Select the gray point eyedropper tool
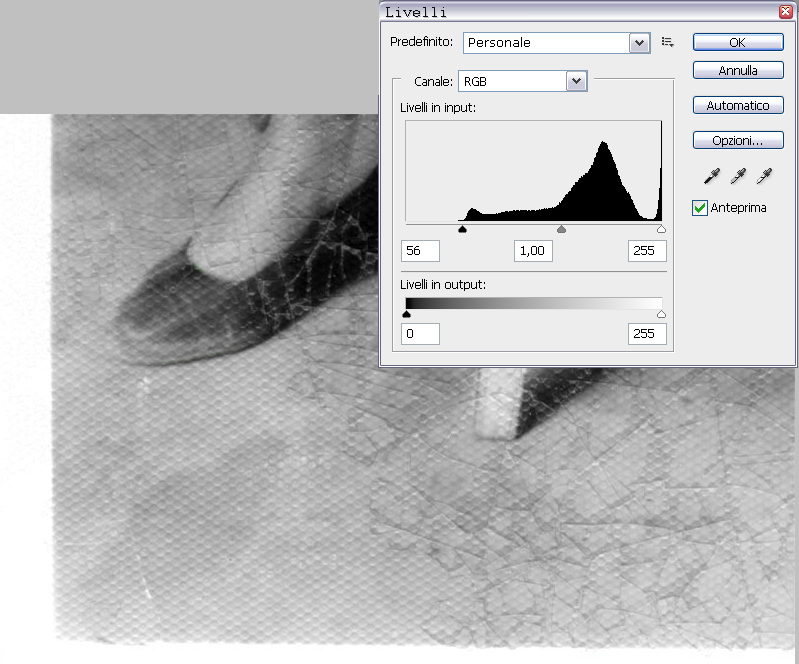 (738, 177)
